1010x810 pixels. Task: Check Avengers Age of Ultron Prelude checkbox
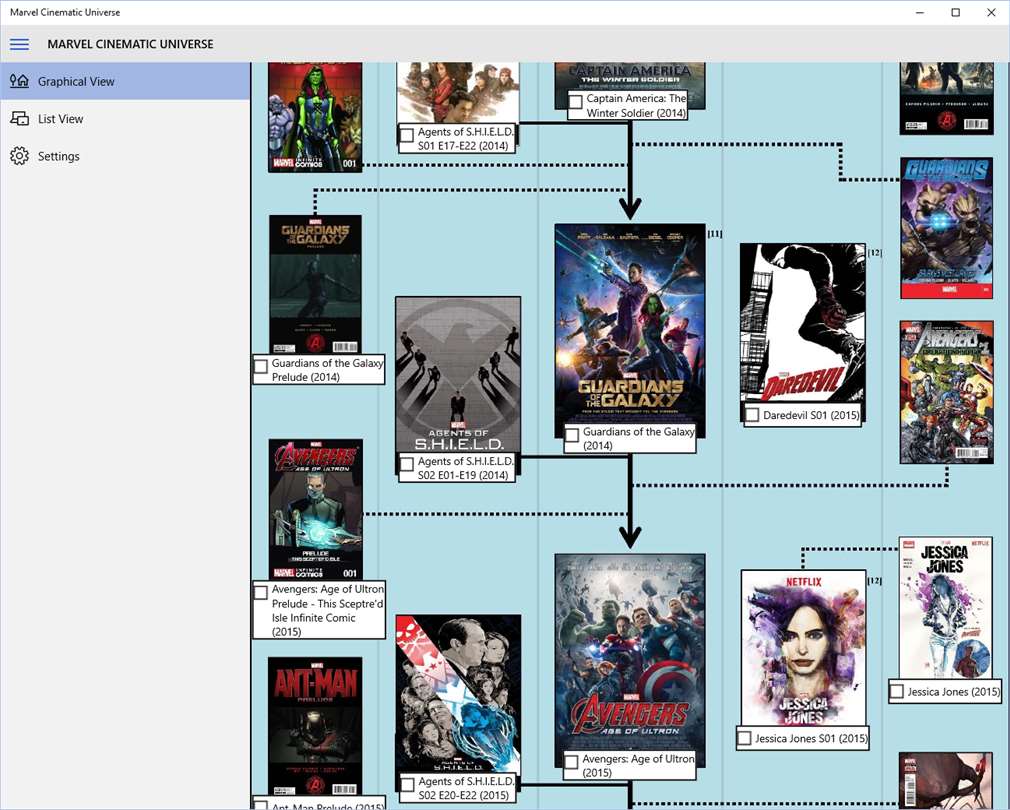(261, 592)
